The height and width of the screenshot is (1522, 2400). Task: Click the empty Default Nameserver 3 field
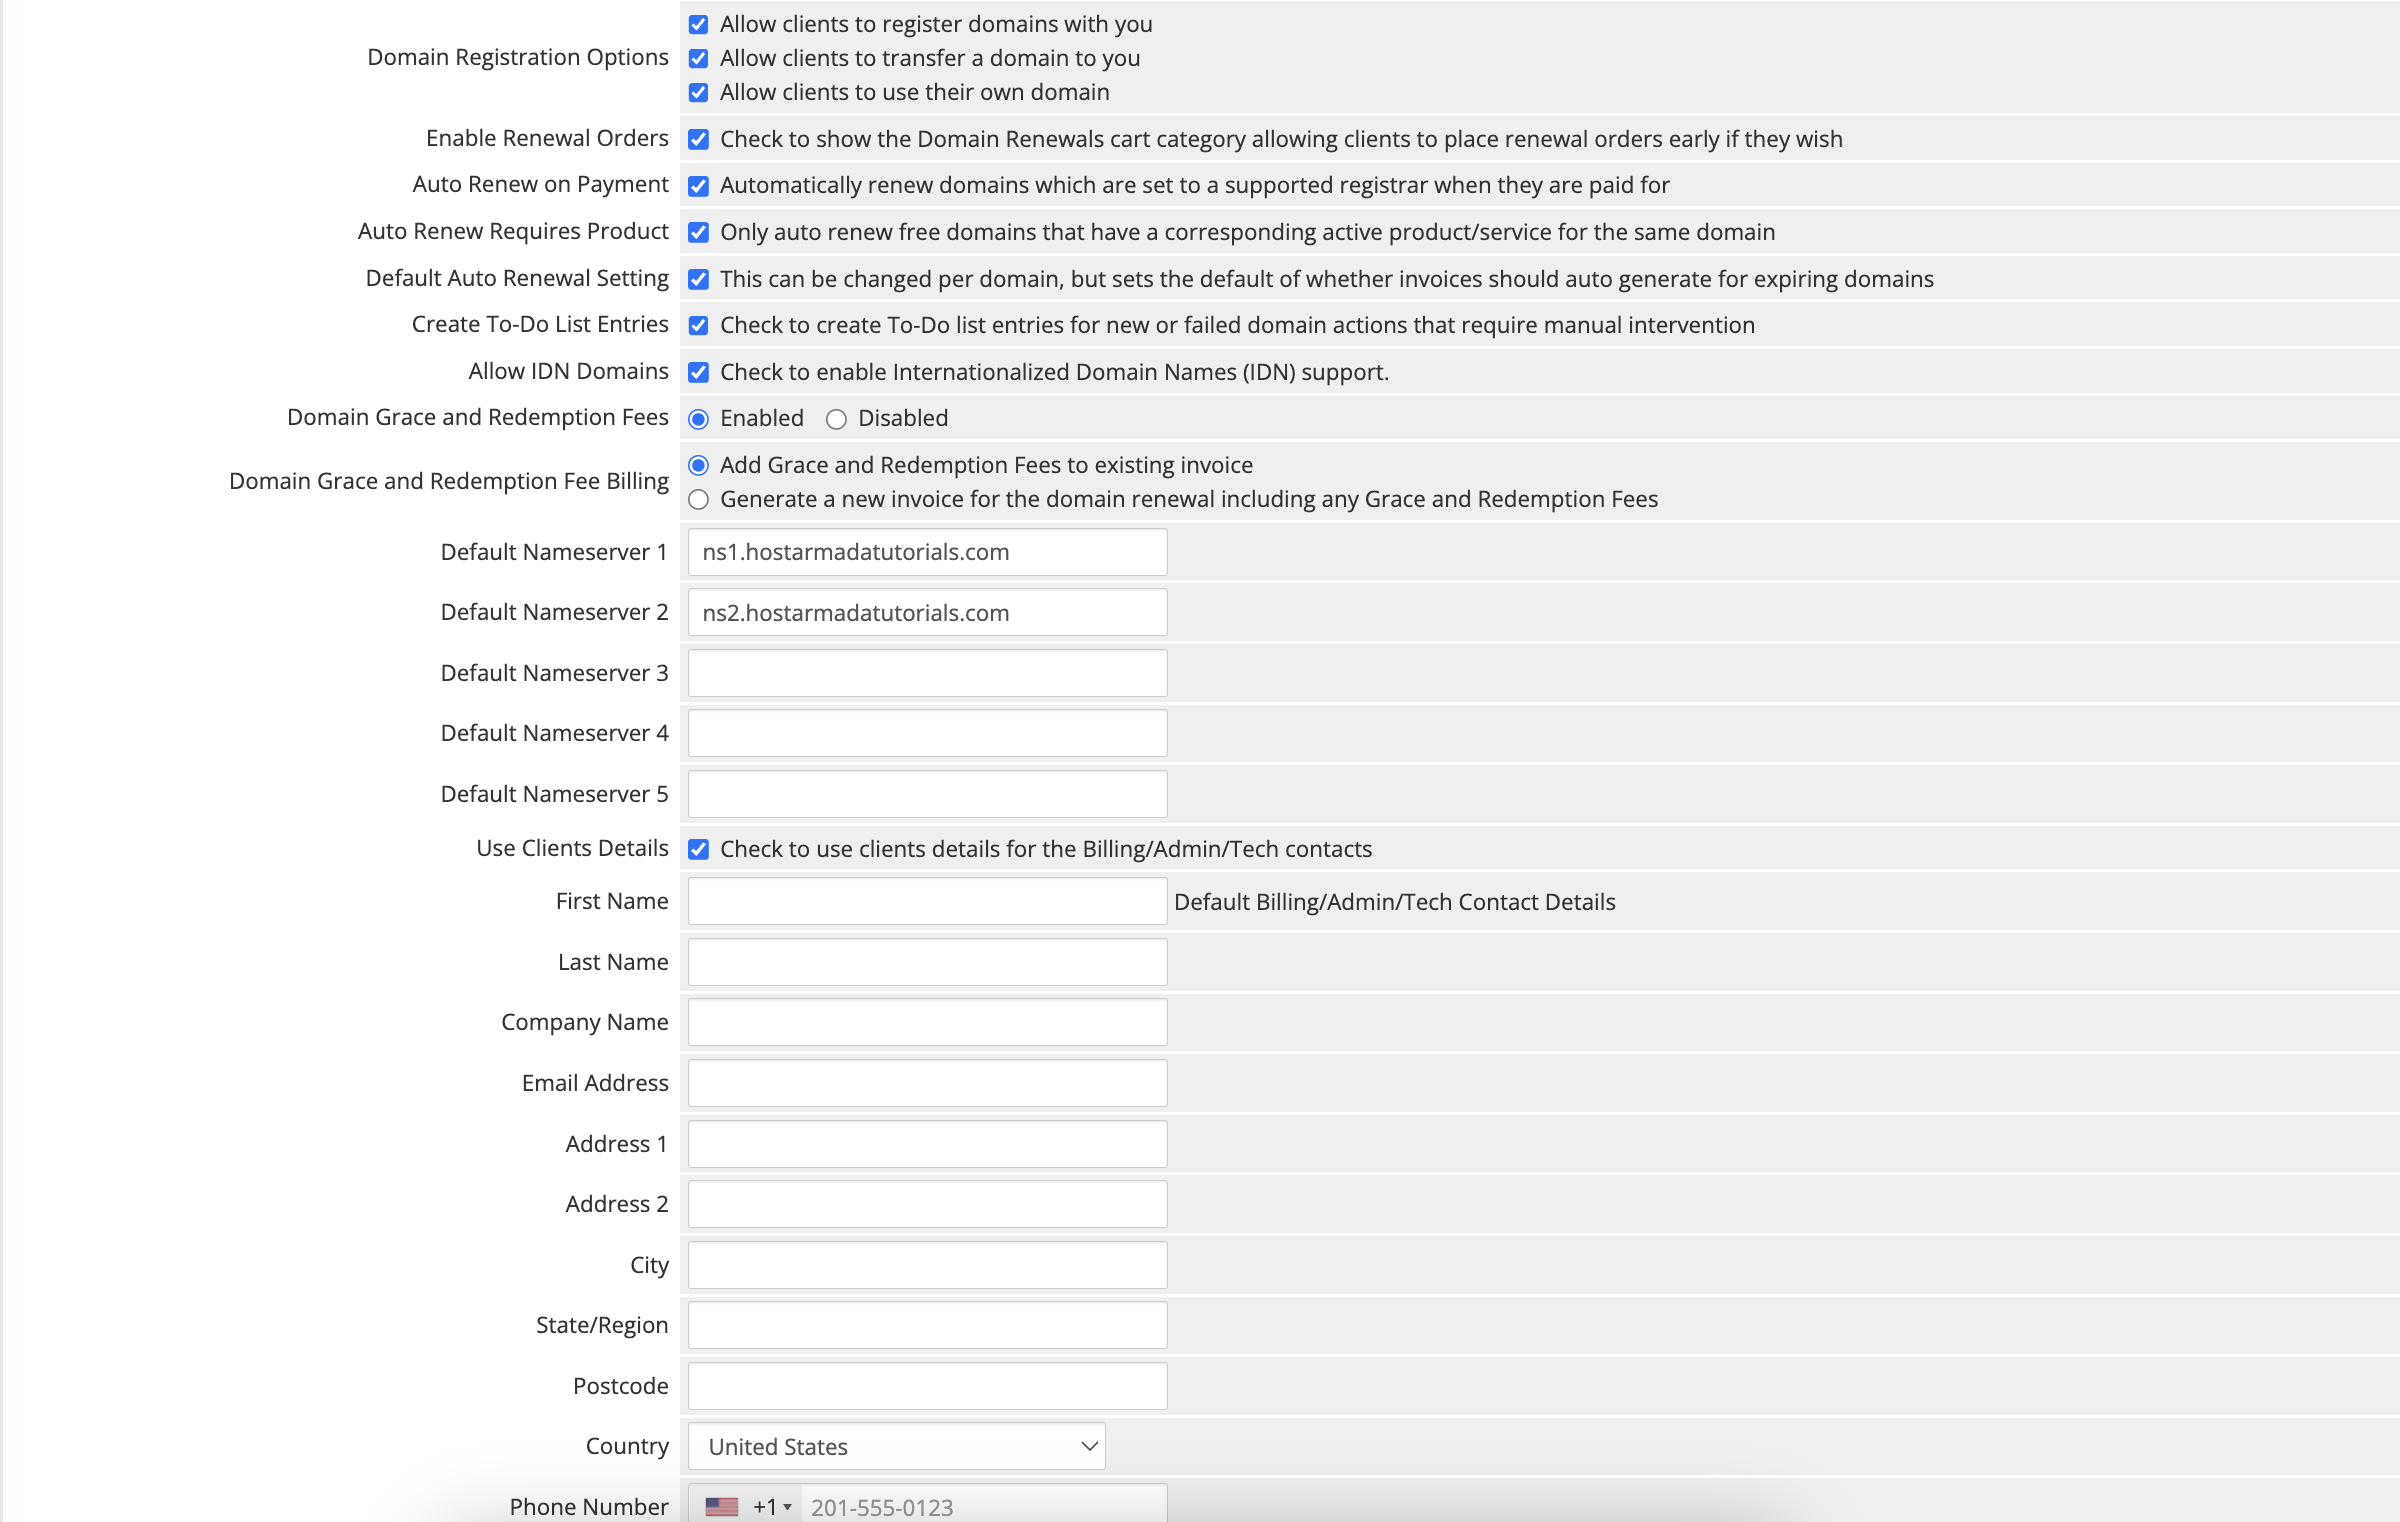tap(926, 673)
